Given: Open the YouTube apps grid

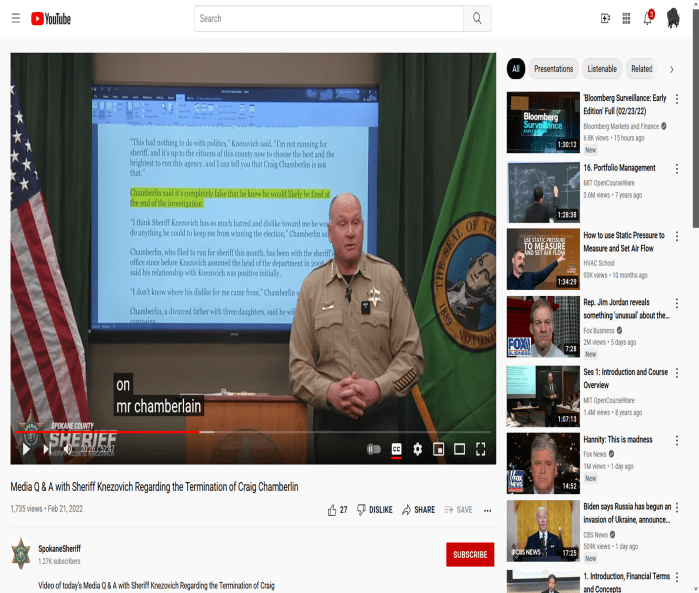Looking at the screenshot, I should click(x=626, y=18).
